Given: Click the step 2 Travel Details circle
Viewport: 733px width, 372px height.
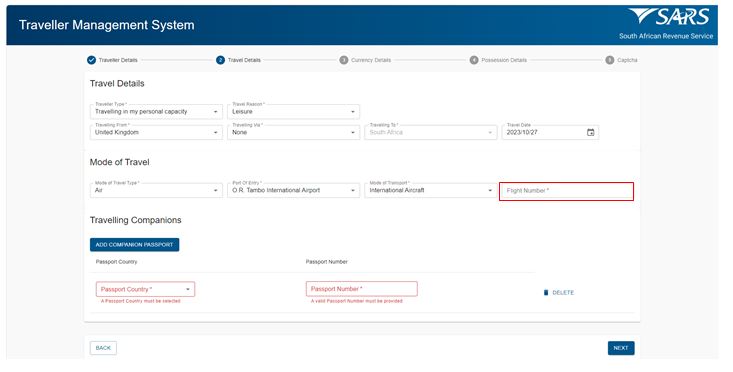Looking at the screenshot, I should [x=220, y=60].
